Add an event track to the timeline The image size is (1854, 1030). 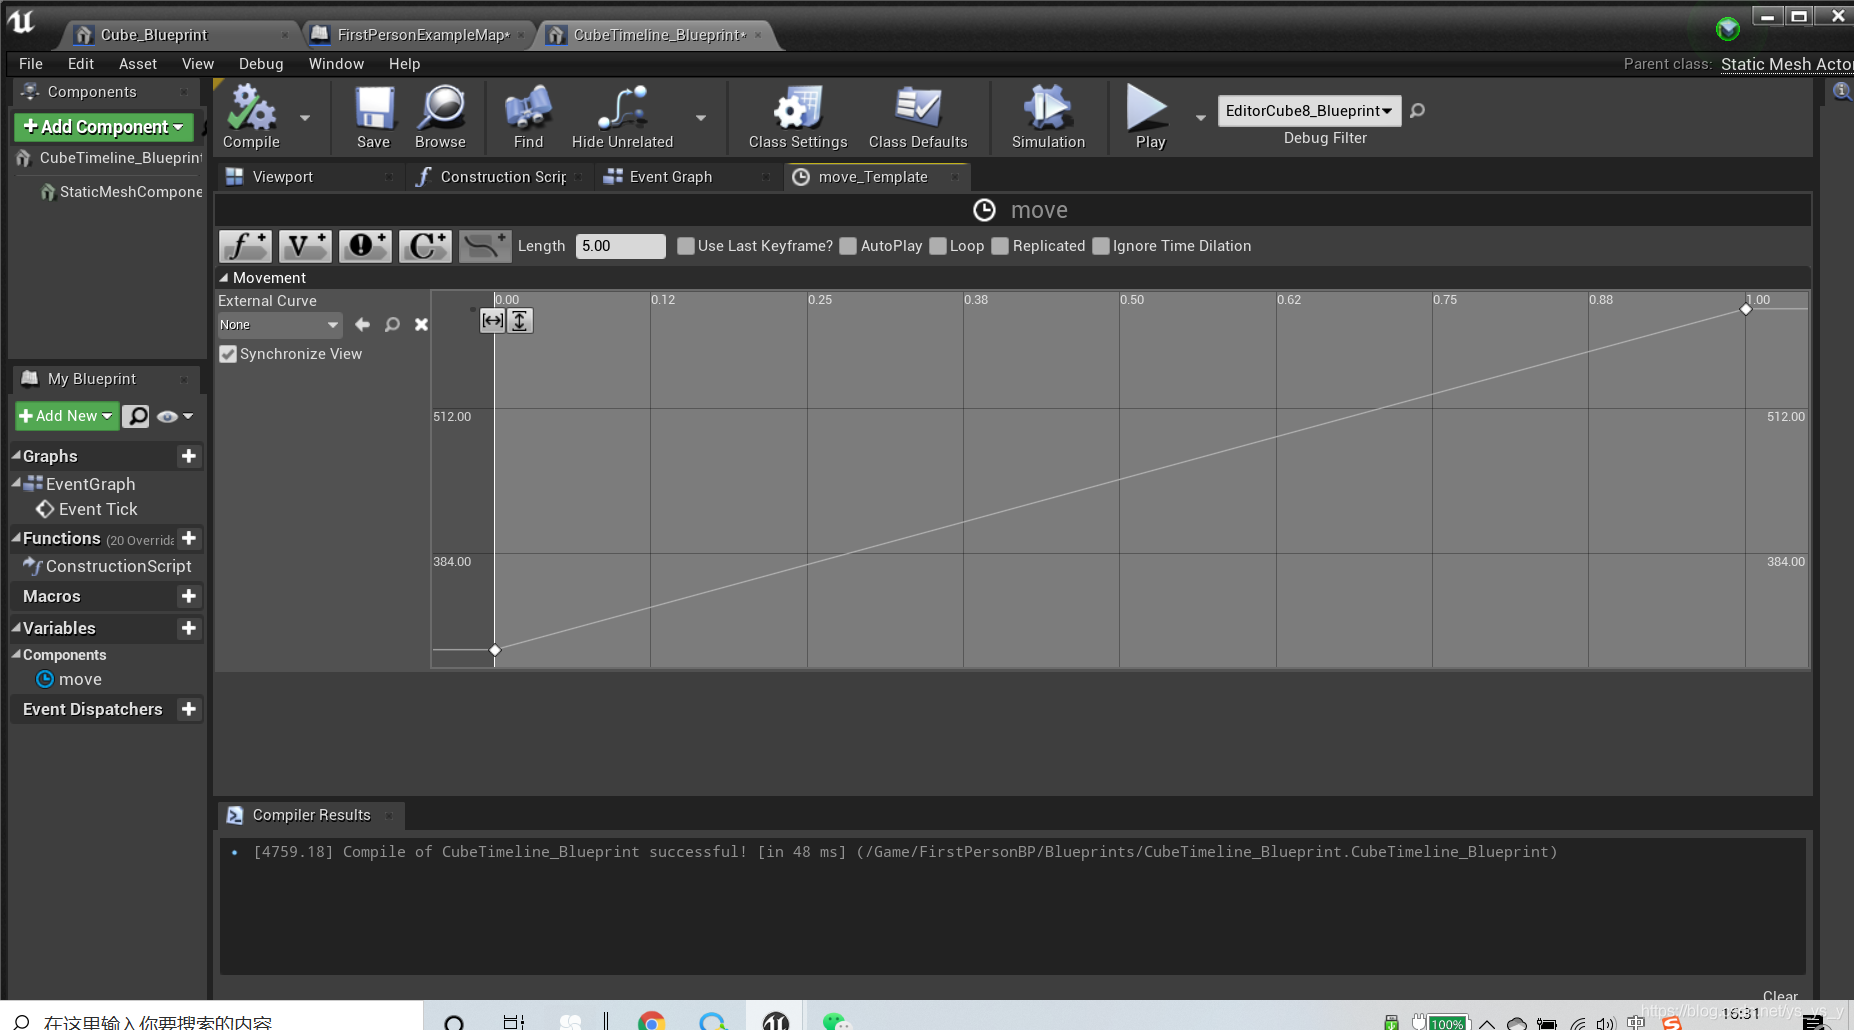click(365, 246)
